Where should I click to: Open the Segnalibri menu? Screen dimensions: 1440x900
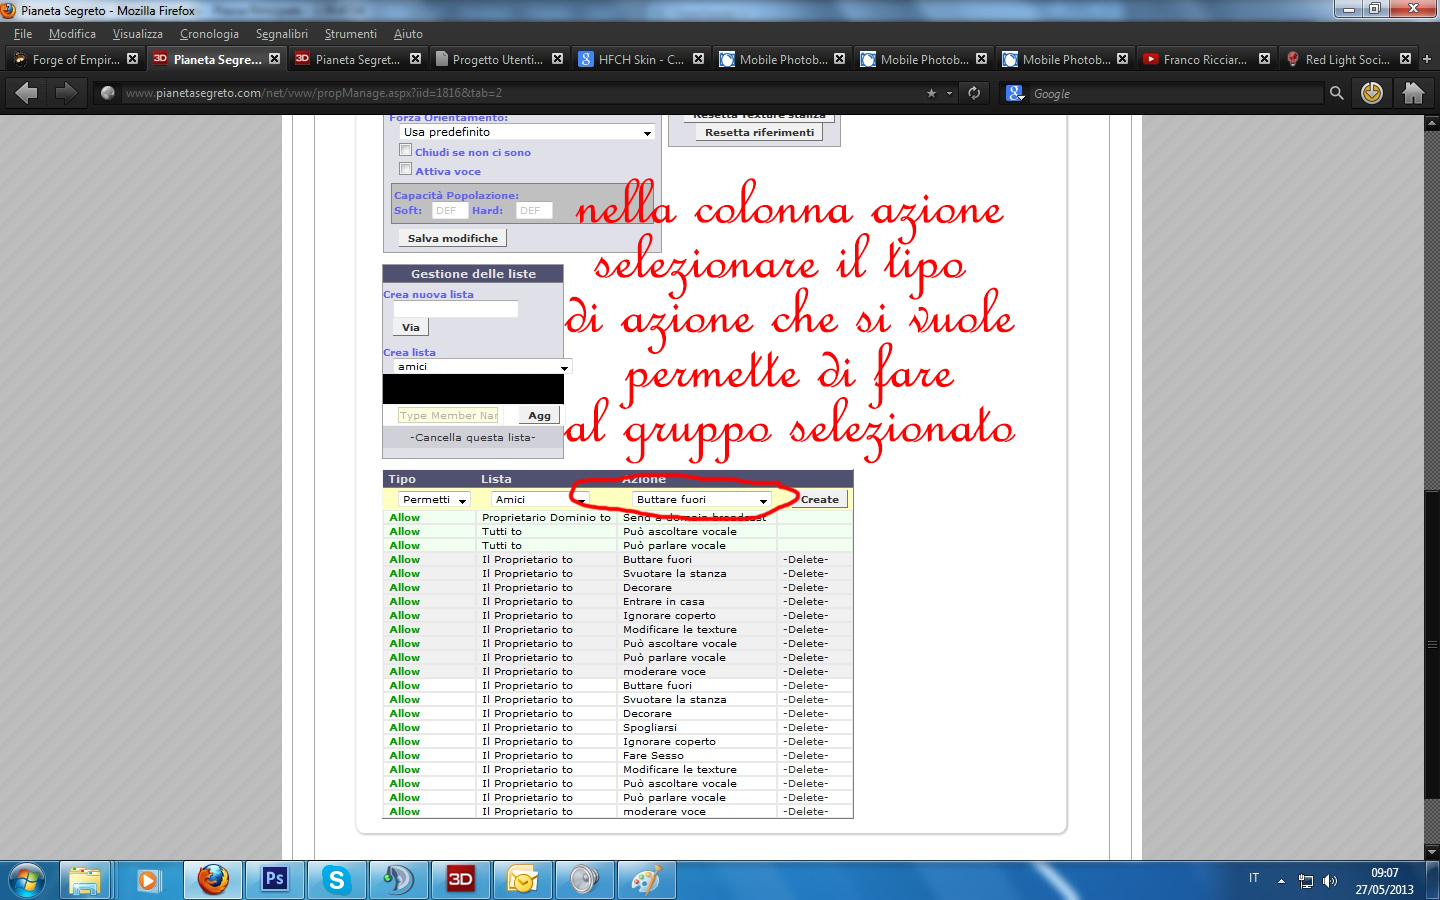click(x=281, y=34)
